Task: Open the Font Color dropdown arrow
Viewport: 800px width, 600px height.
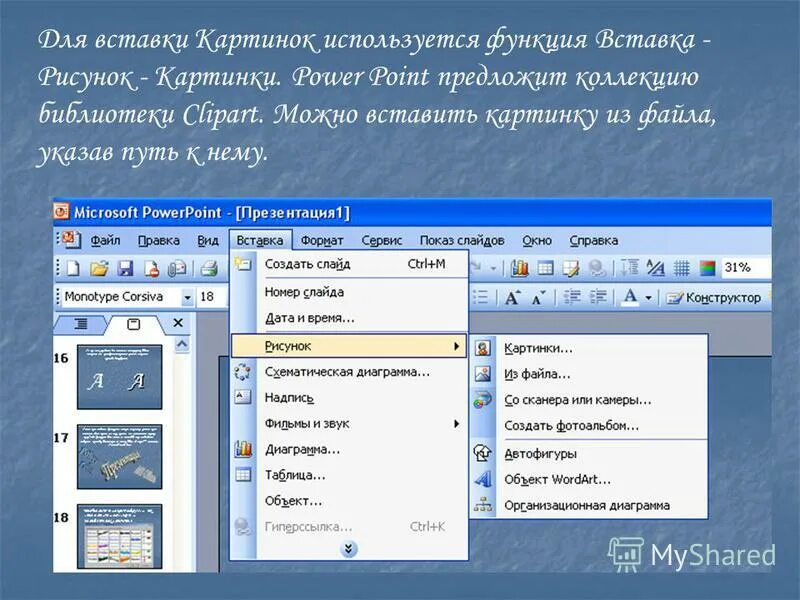Action: pyautogui.click(x=648, y=297)
